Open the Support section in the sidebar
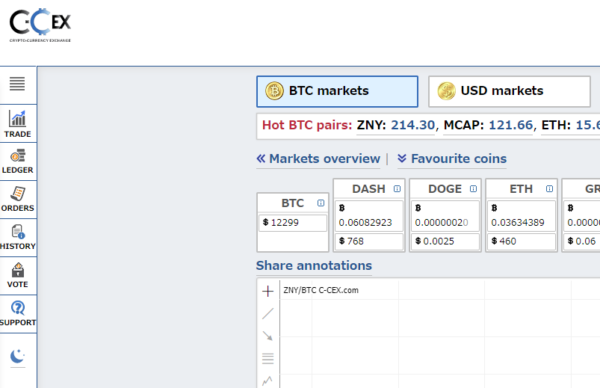 click(x=18, y=313)
